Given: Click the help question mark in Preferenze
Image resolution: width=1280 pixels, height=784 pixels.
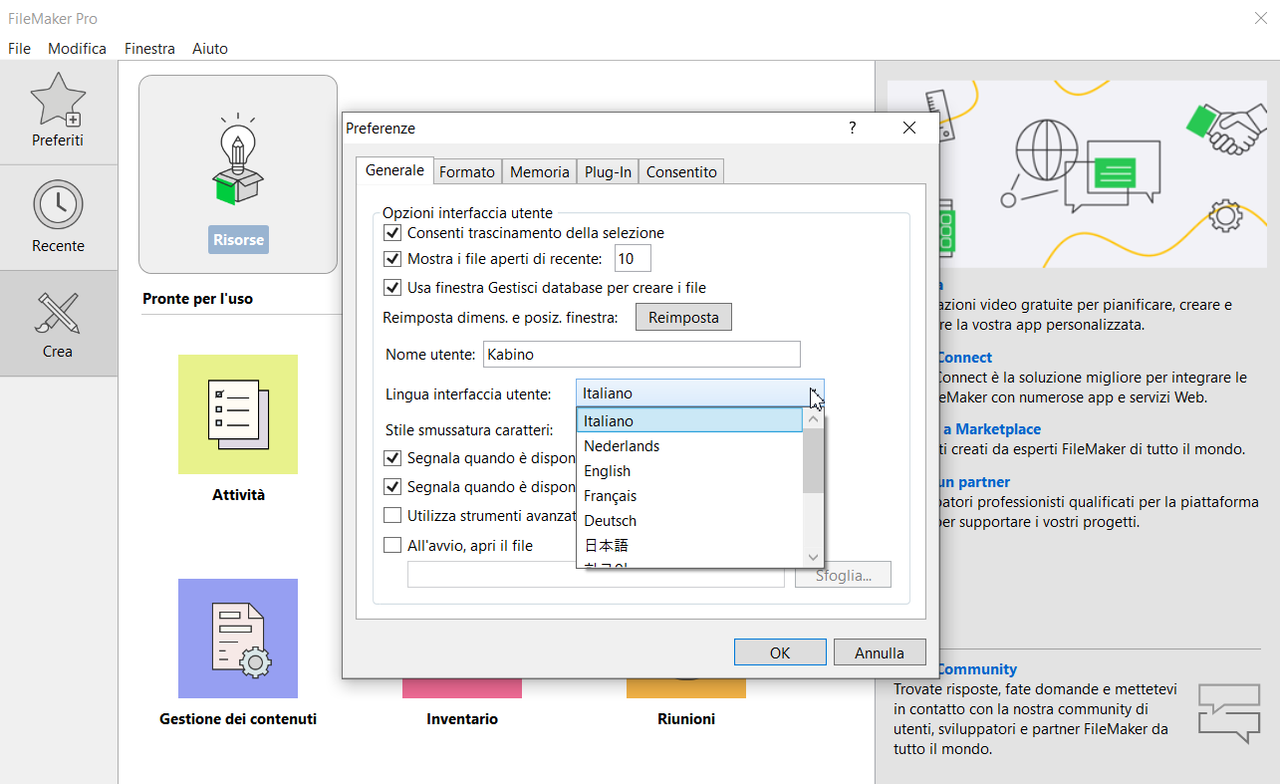Looking at the screenshot, I should (x=852, y=128).
